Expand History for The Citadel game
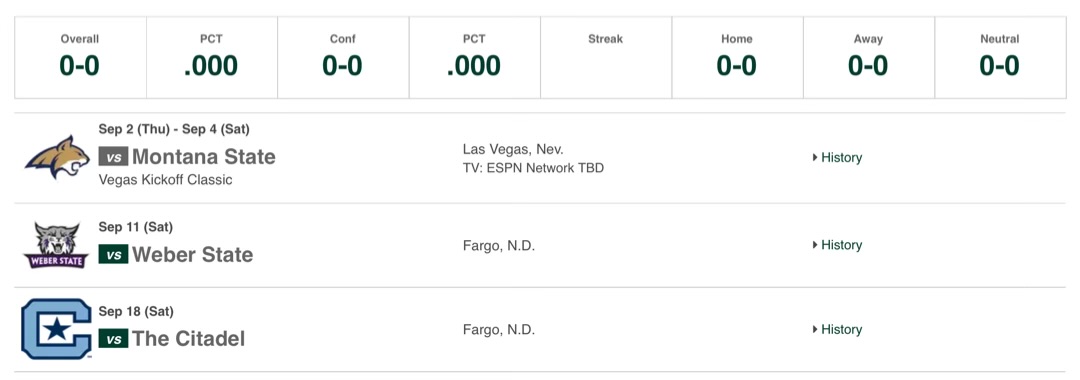The width and height of the screenshot is (1080, 380). coord(837,330)
